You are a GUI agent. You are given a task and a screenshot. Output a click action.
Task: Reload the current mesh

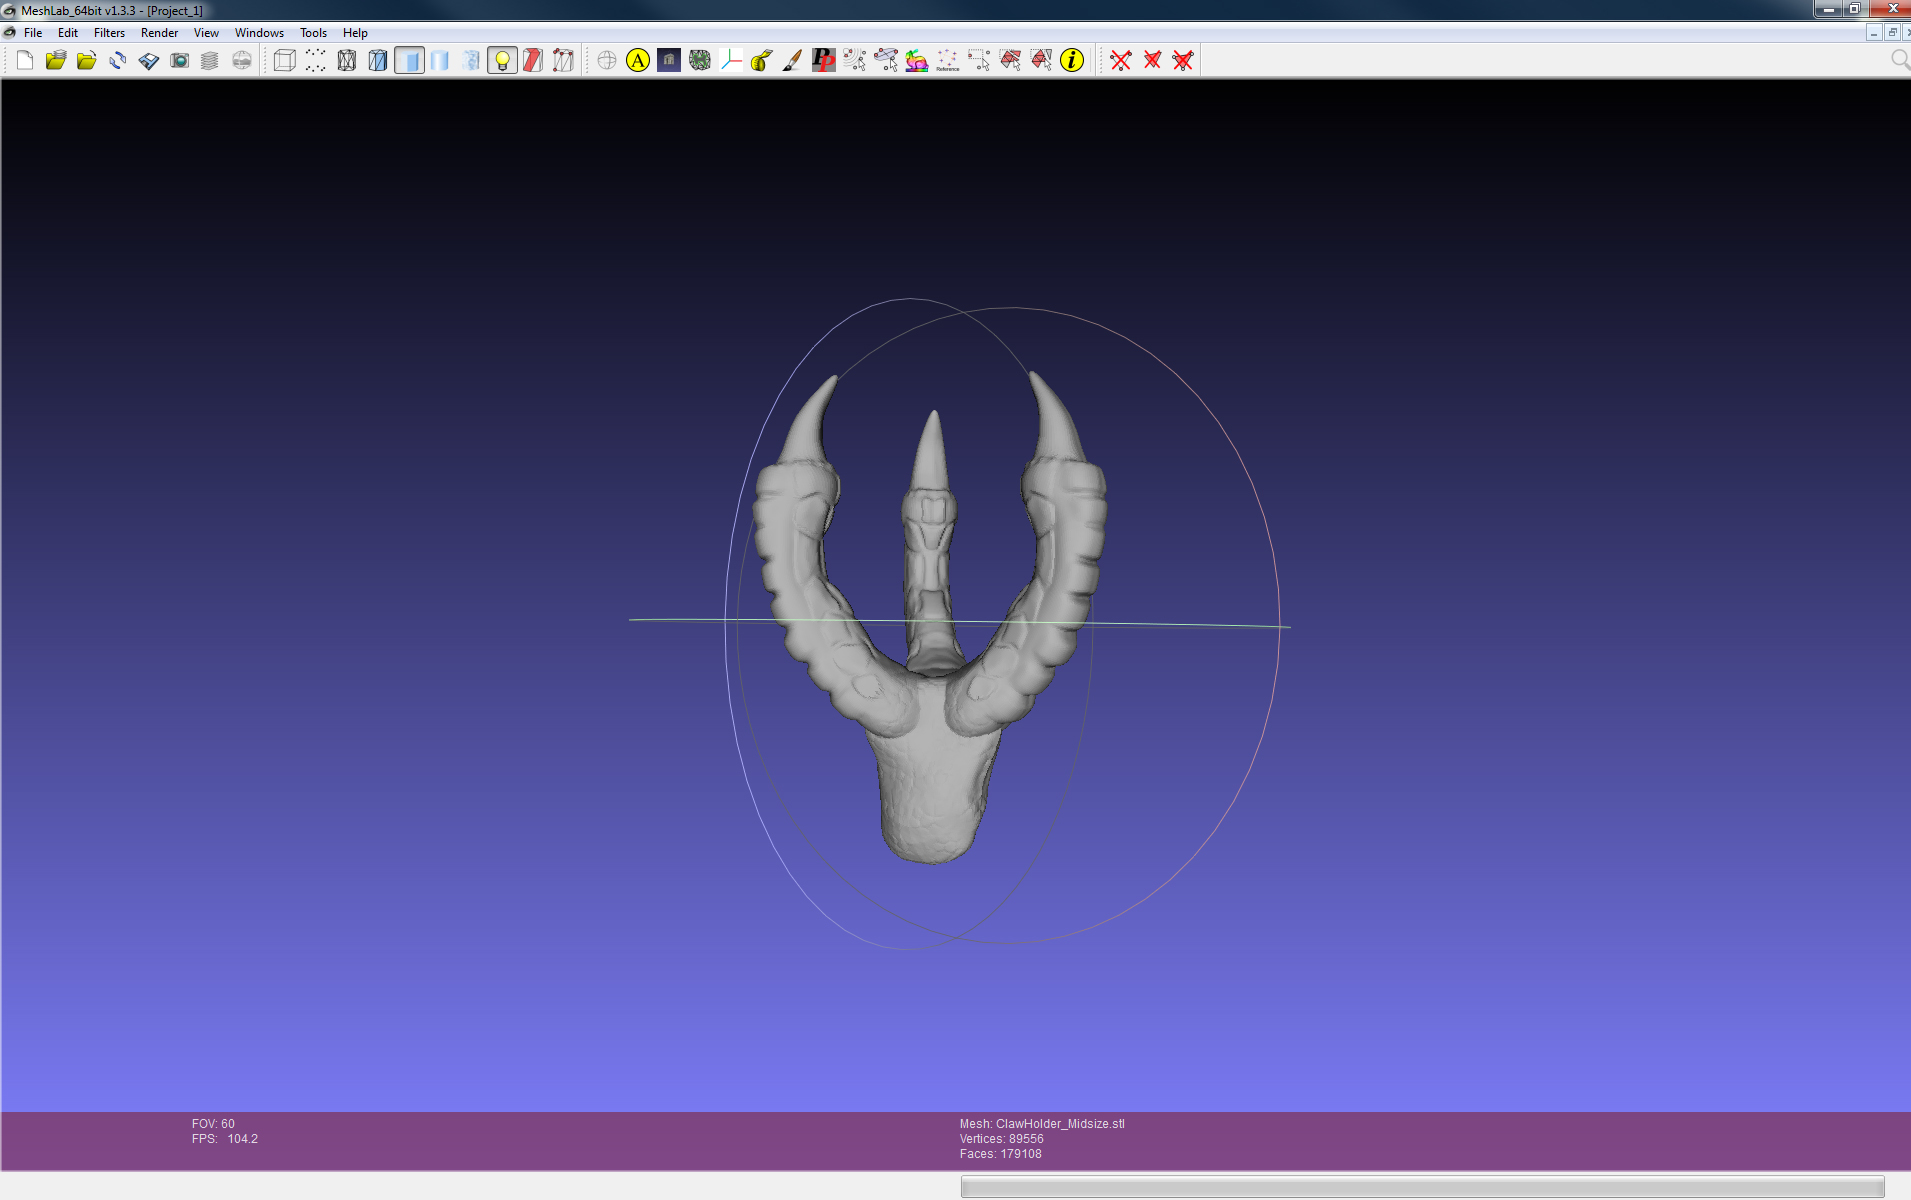pyautogui.click(x=117, y=60)
